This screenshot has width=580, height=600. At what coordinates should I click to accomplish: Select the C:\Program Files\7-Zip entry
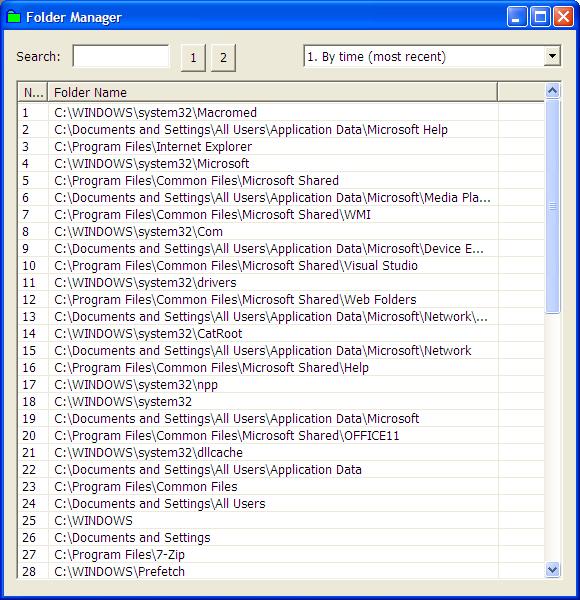tap(281, 554)
